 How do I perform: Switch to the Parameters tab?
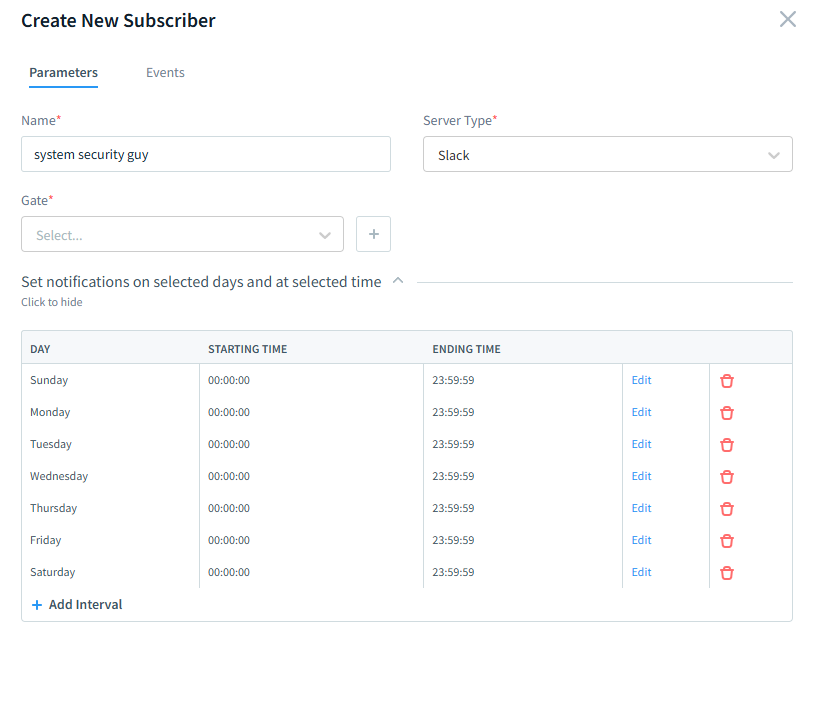[63, 72]
